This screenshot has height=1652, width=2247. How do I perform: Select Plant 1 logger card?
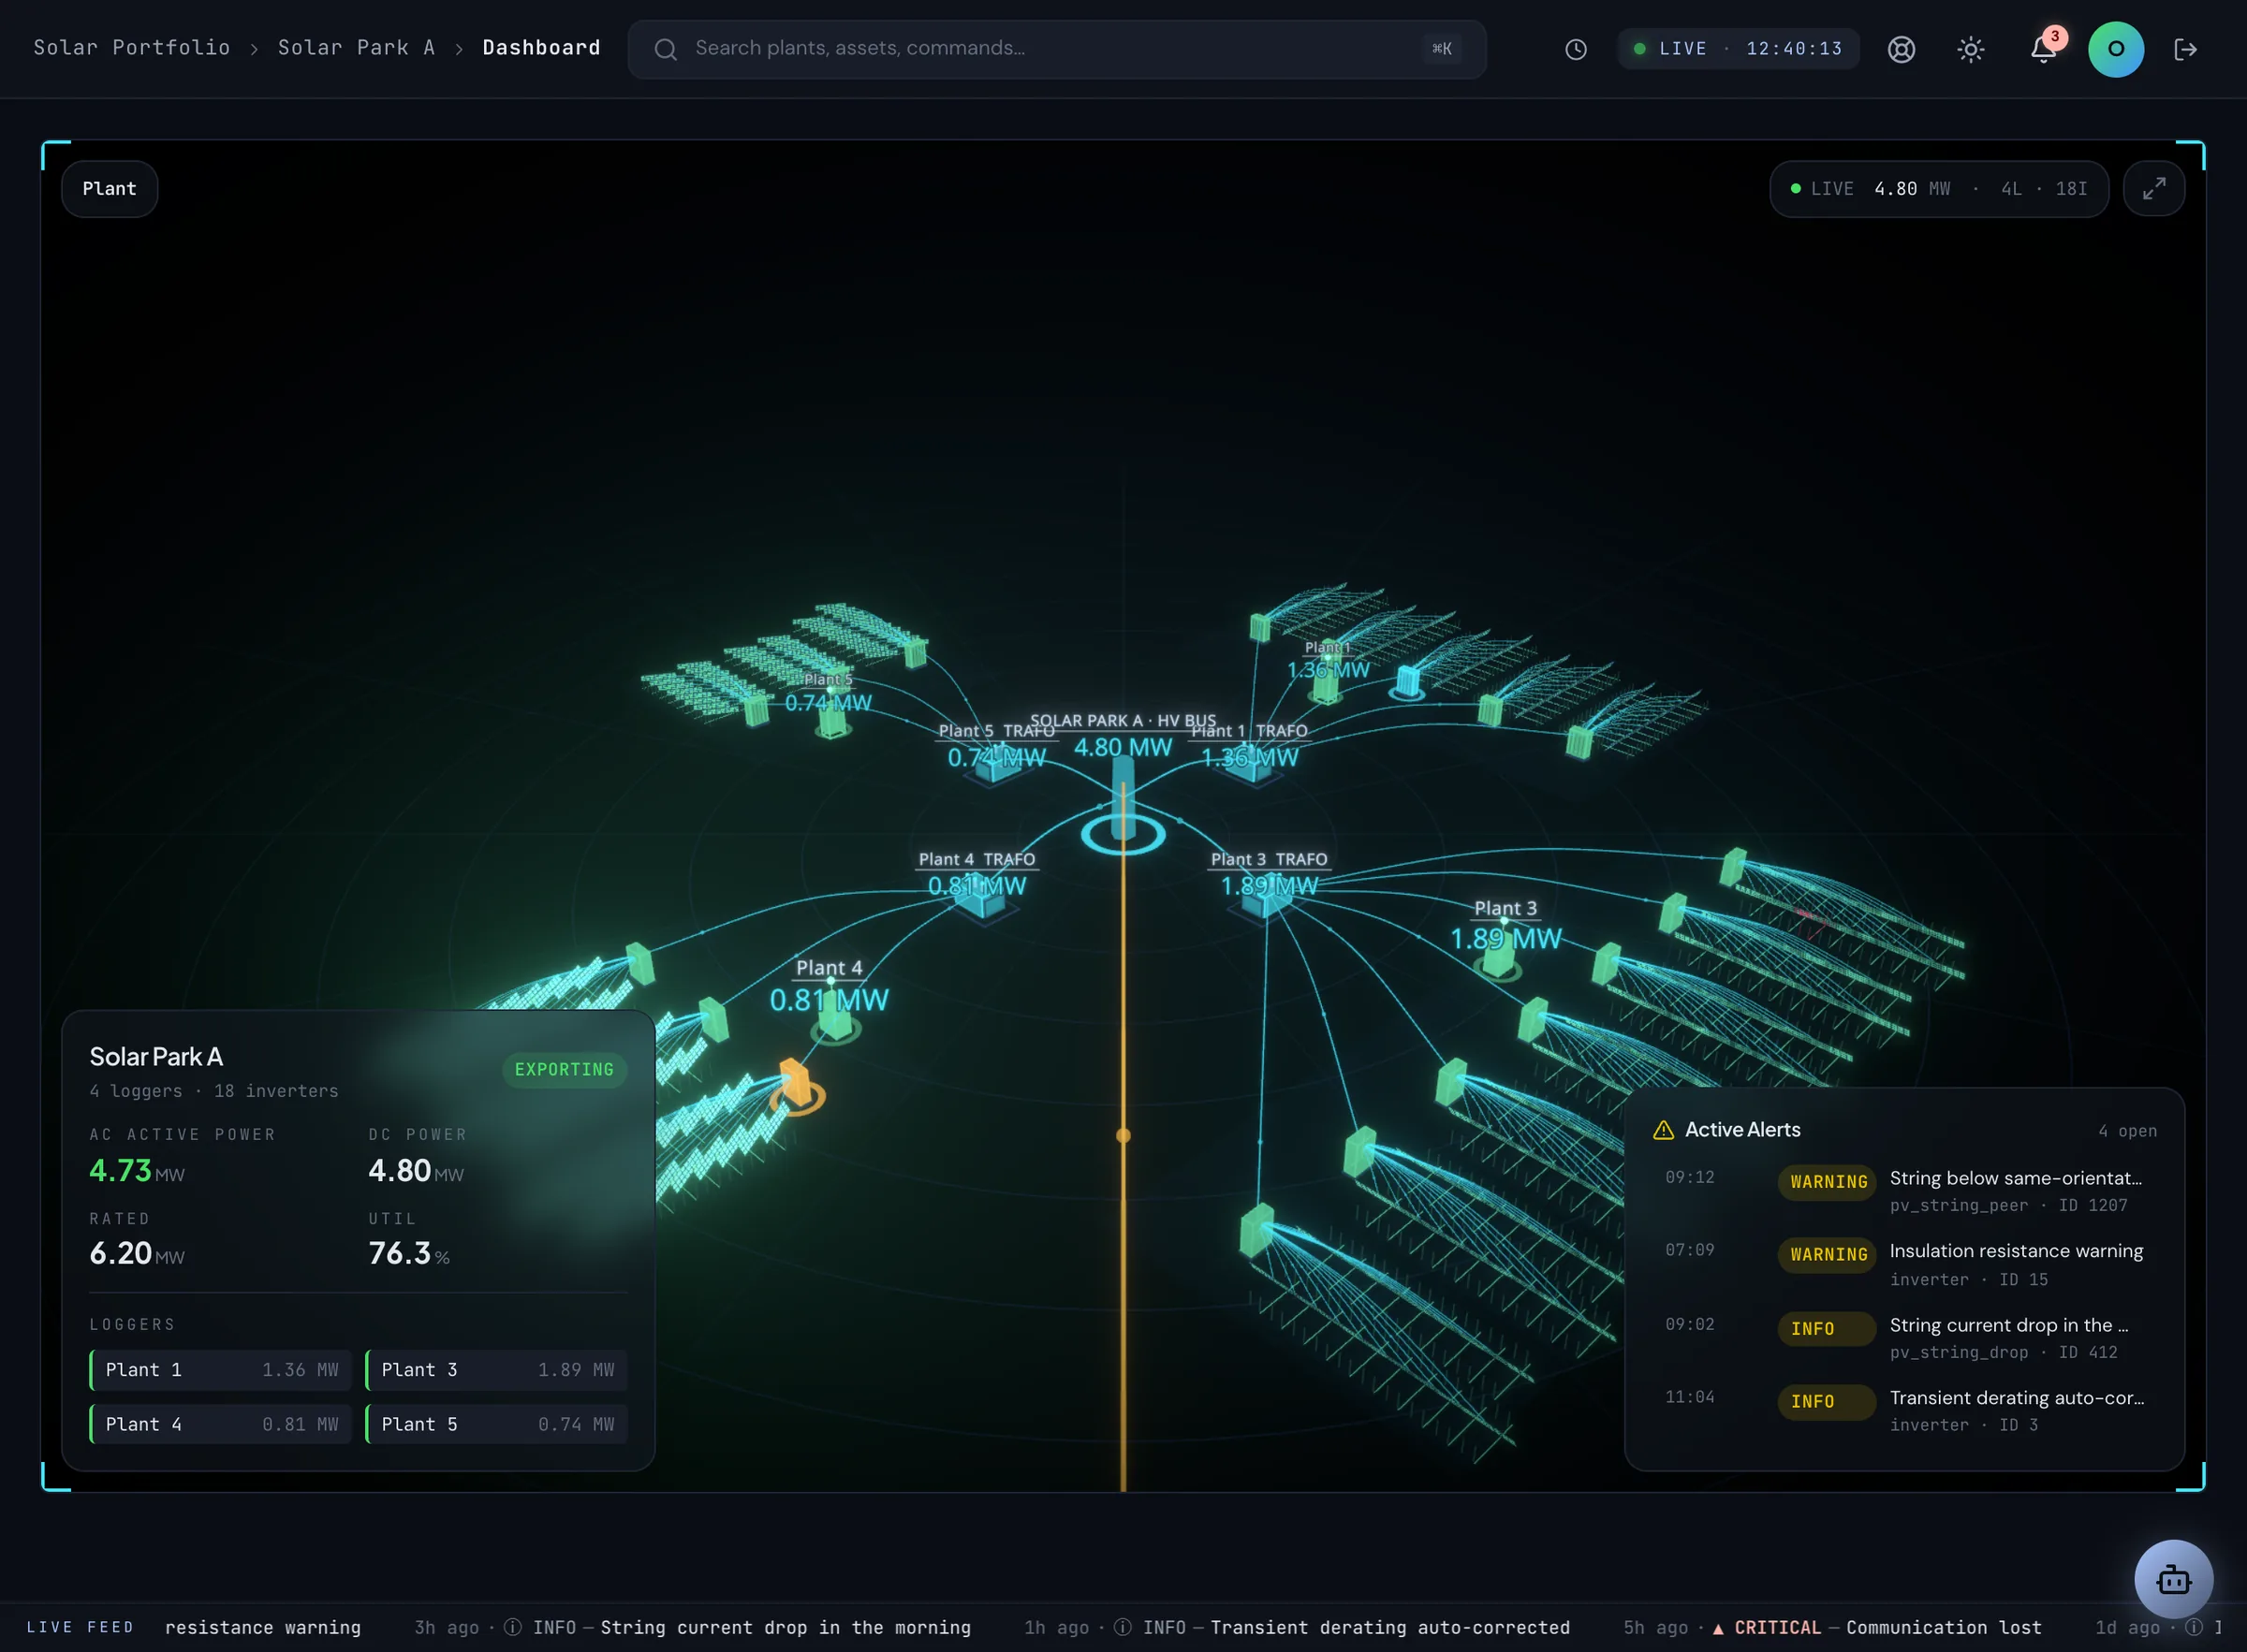point(220,1370)
